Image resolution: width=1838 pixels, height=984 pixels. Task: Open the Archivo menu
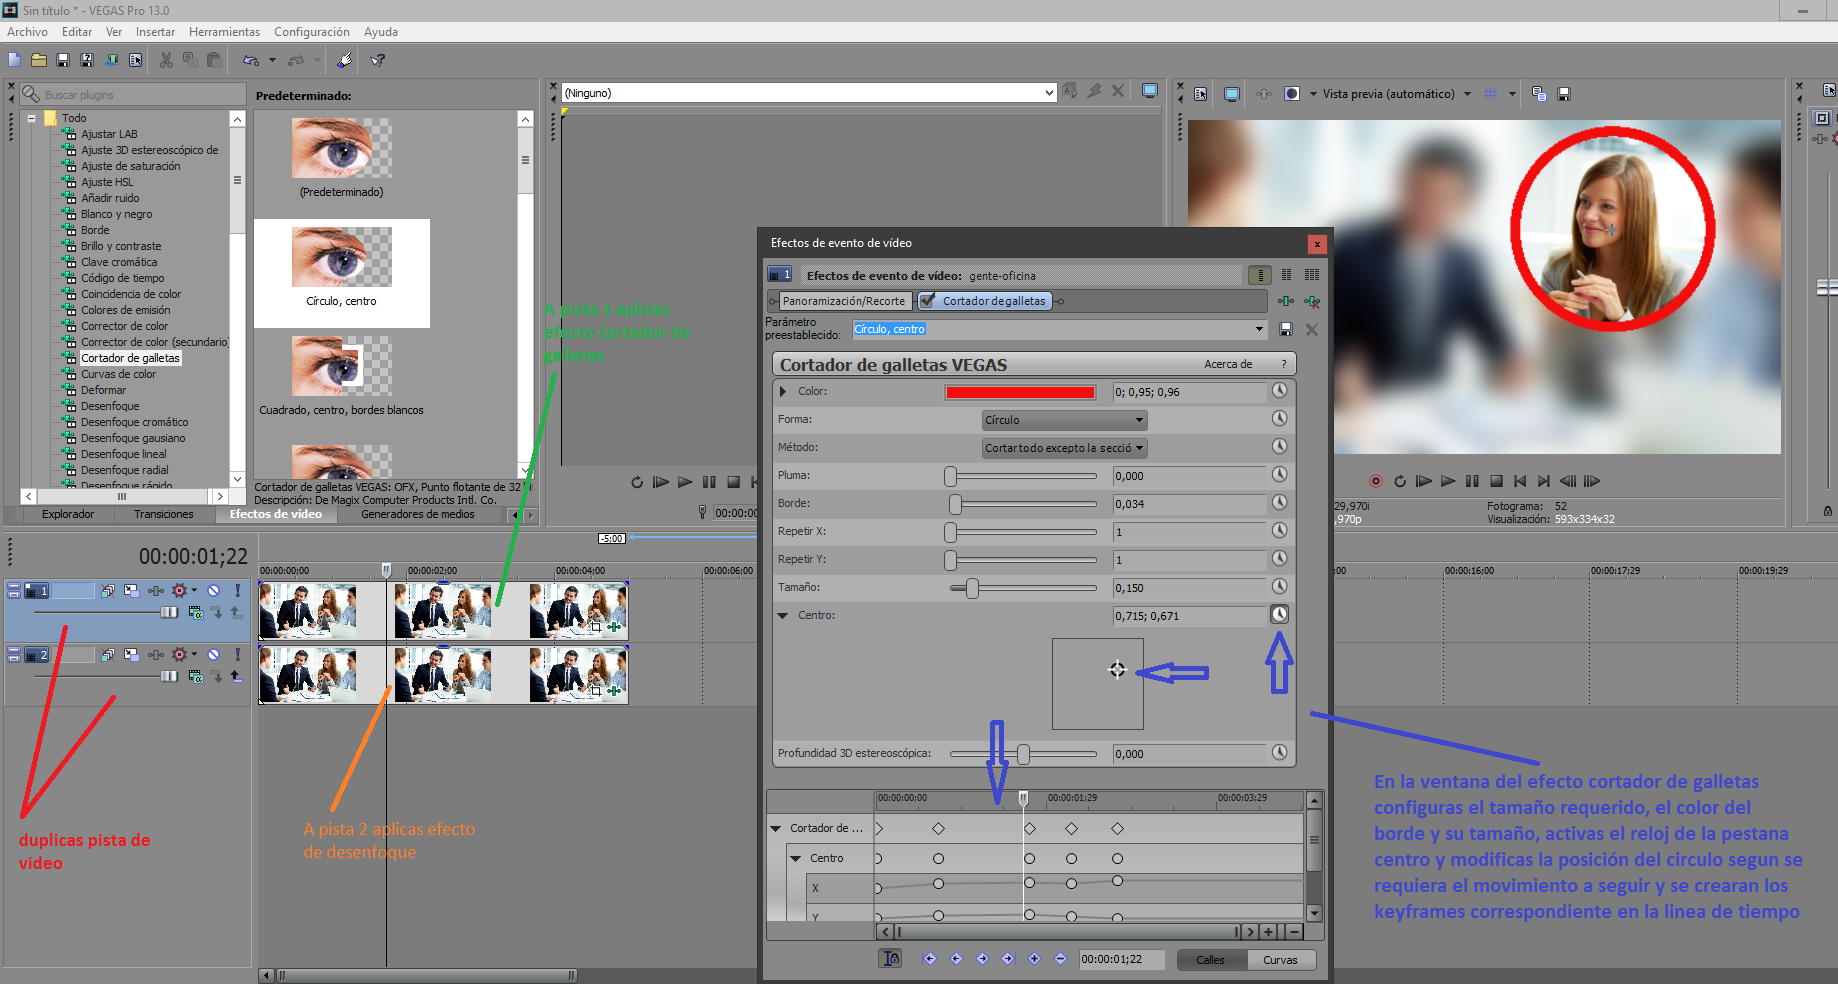[27, 32]
